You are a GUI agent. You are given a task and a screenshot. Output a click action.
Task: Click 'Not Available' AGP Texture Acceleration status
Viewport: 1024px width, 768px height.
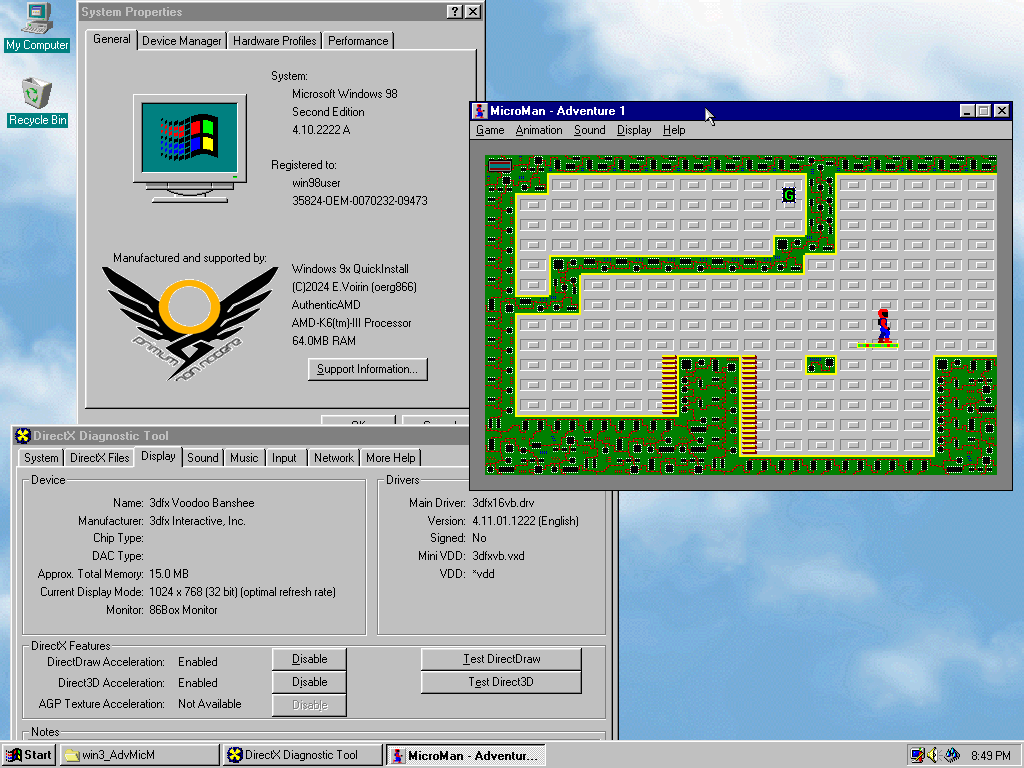pyautogui.click(x=210, y=704)
